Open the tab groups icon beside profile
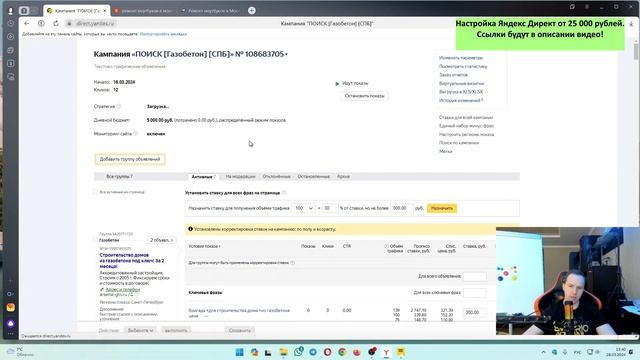The image size is (640, 360). point(24,11)
